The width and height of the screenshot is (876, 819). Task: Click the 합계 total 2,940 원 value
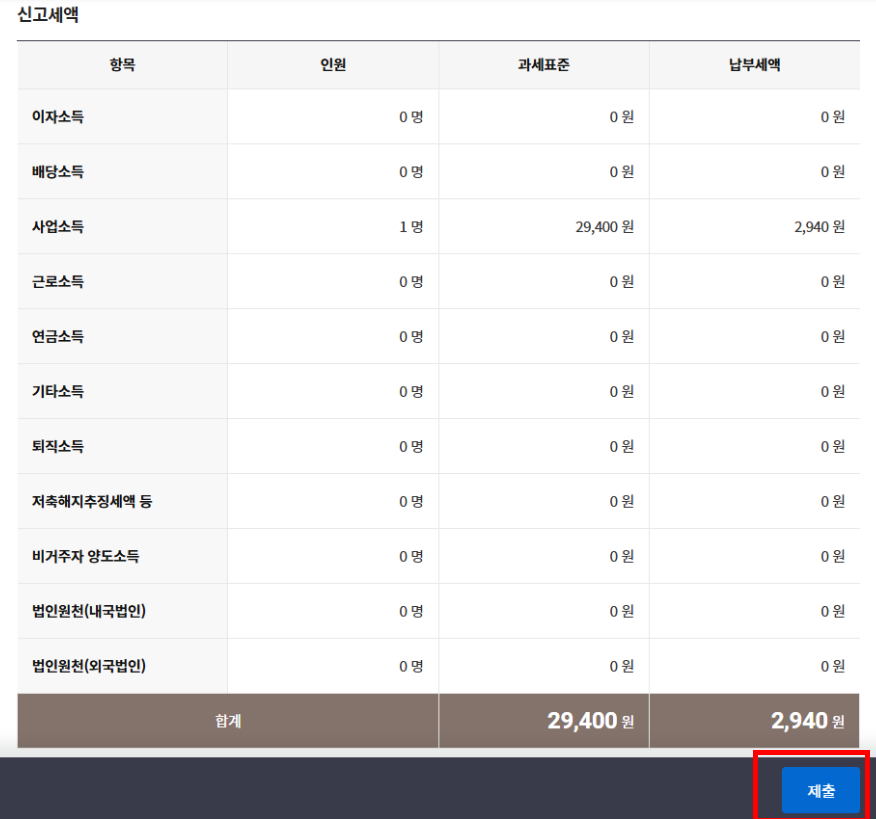tap(808, 721)
